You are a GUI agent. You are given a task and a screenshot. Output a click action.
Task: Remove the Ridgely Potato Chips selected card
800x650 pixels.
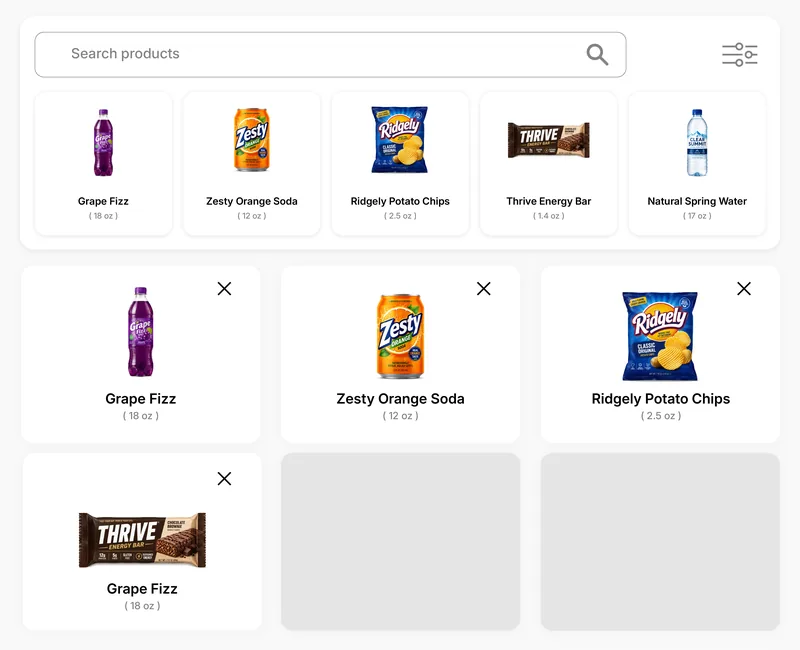[744, 289]
